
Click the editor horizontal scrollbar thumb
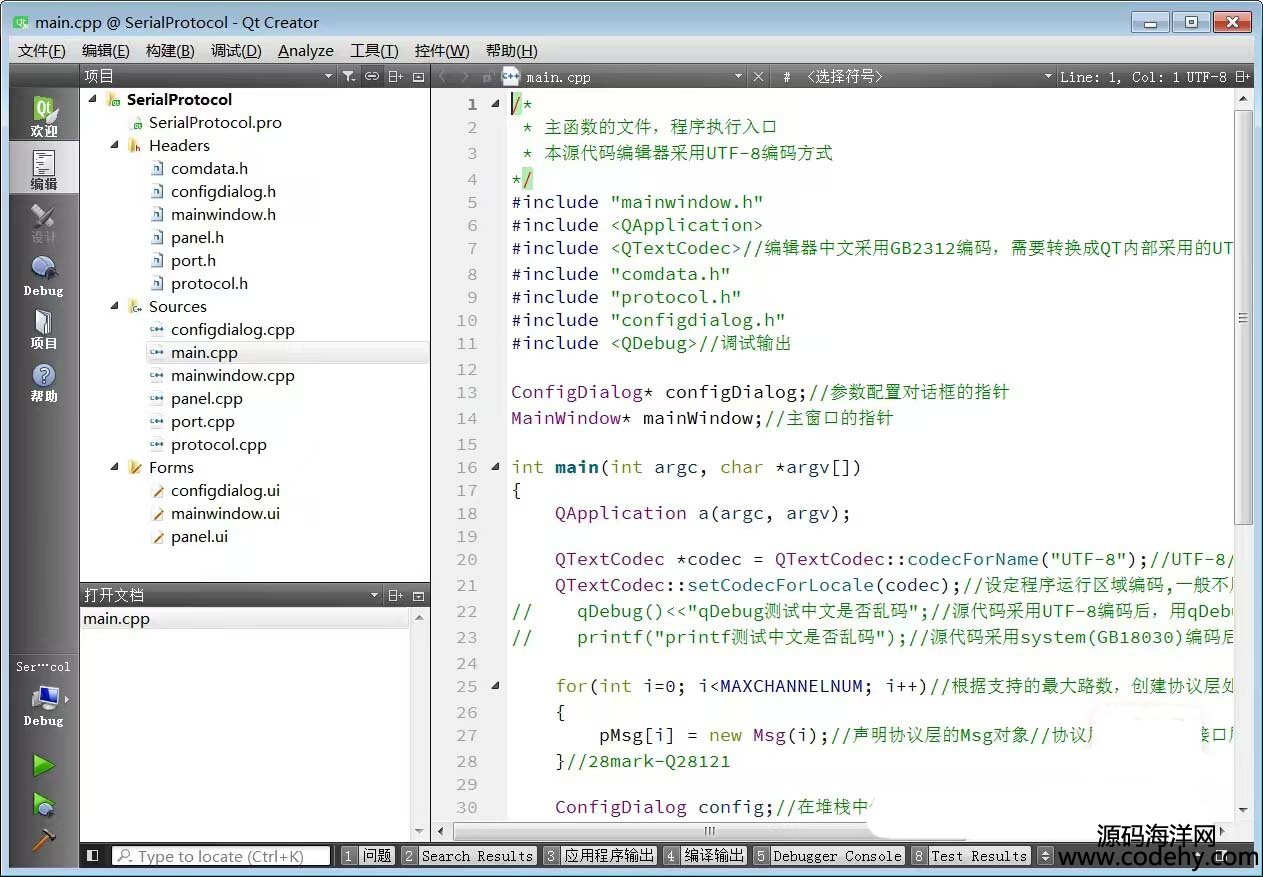[x=709, y=831]
